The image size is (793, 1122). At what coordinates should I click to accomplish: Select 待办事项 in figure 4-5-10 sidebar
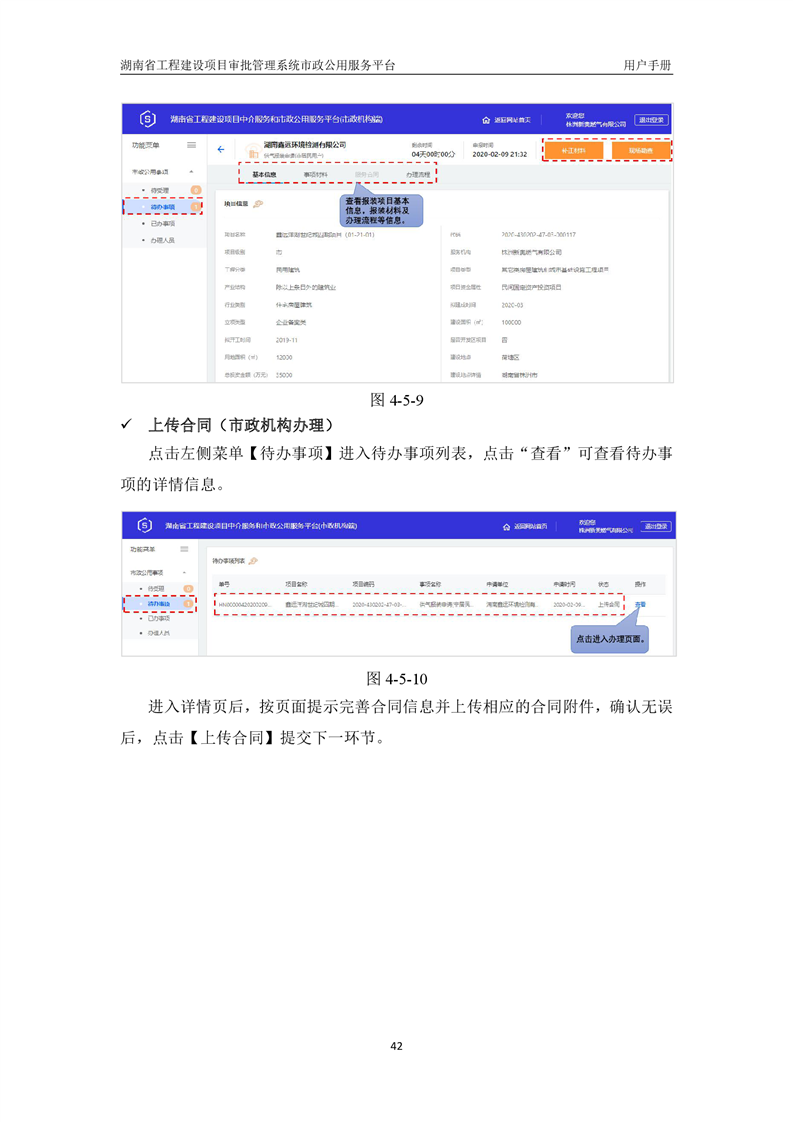pos(159,604)
